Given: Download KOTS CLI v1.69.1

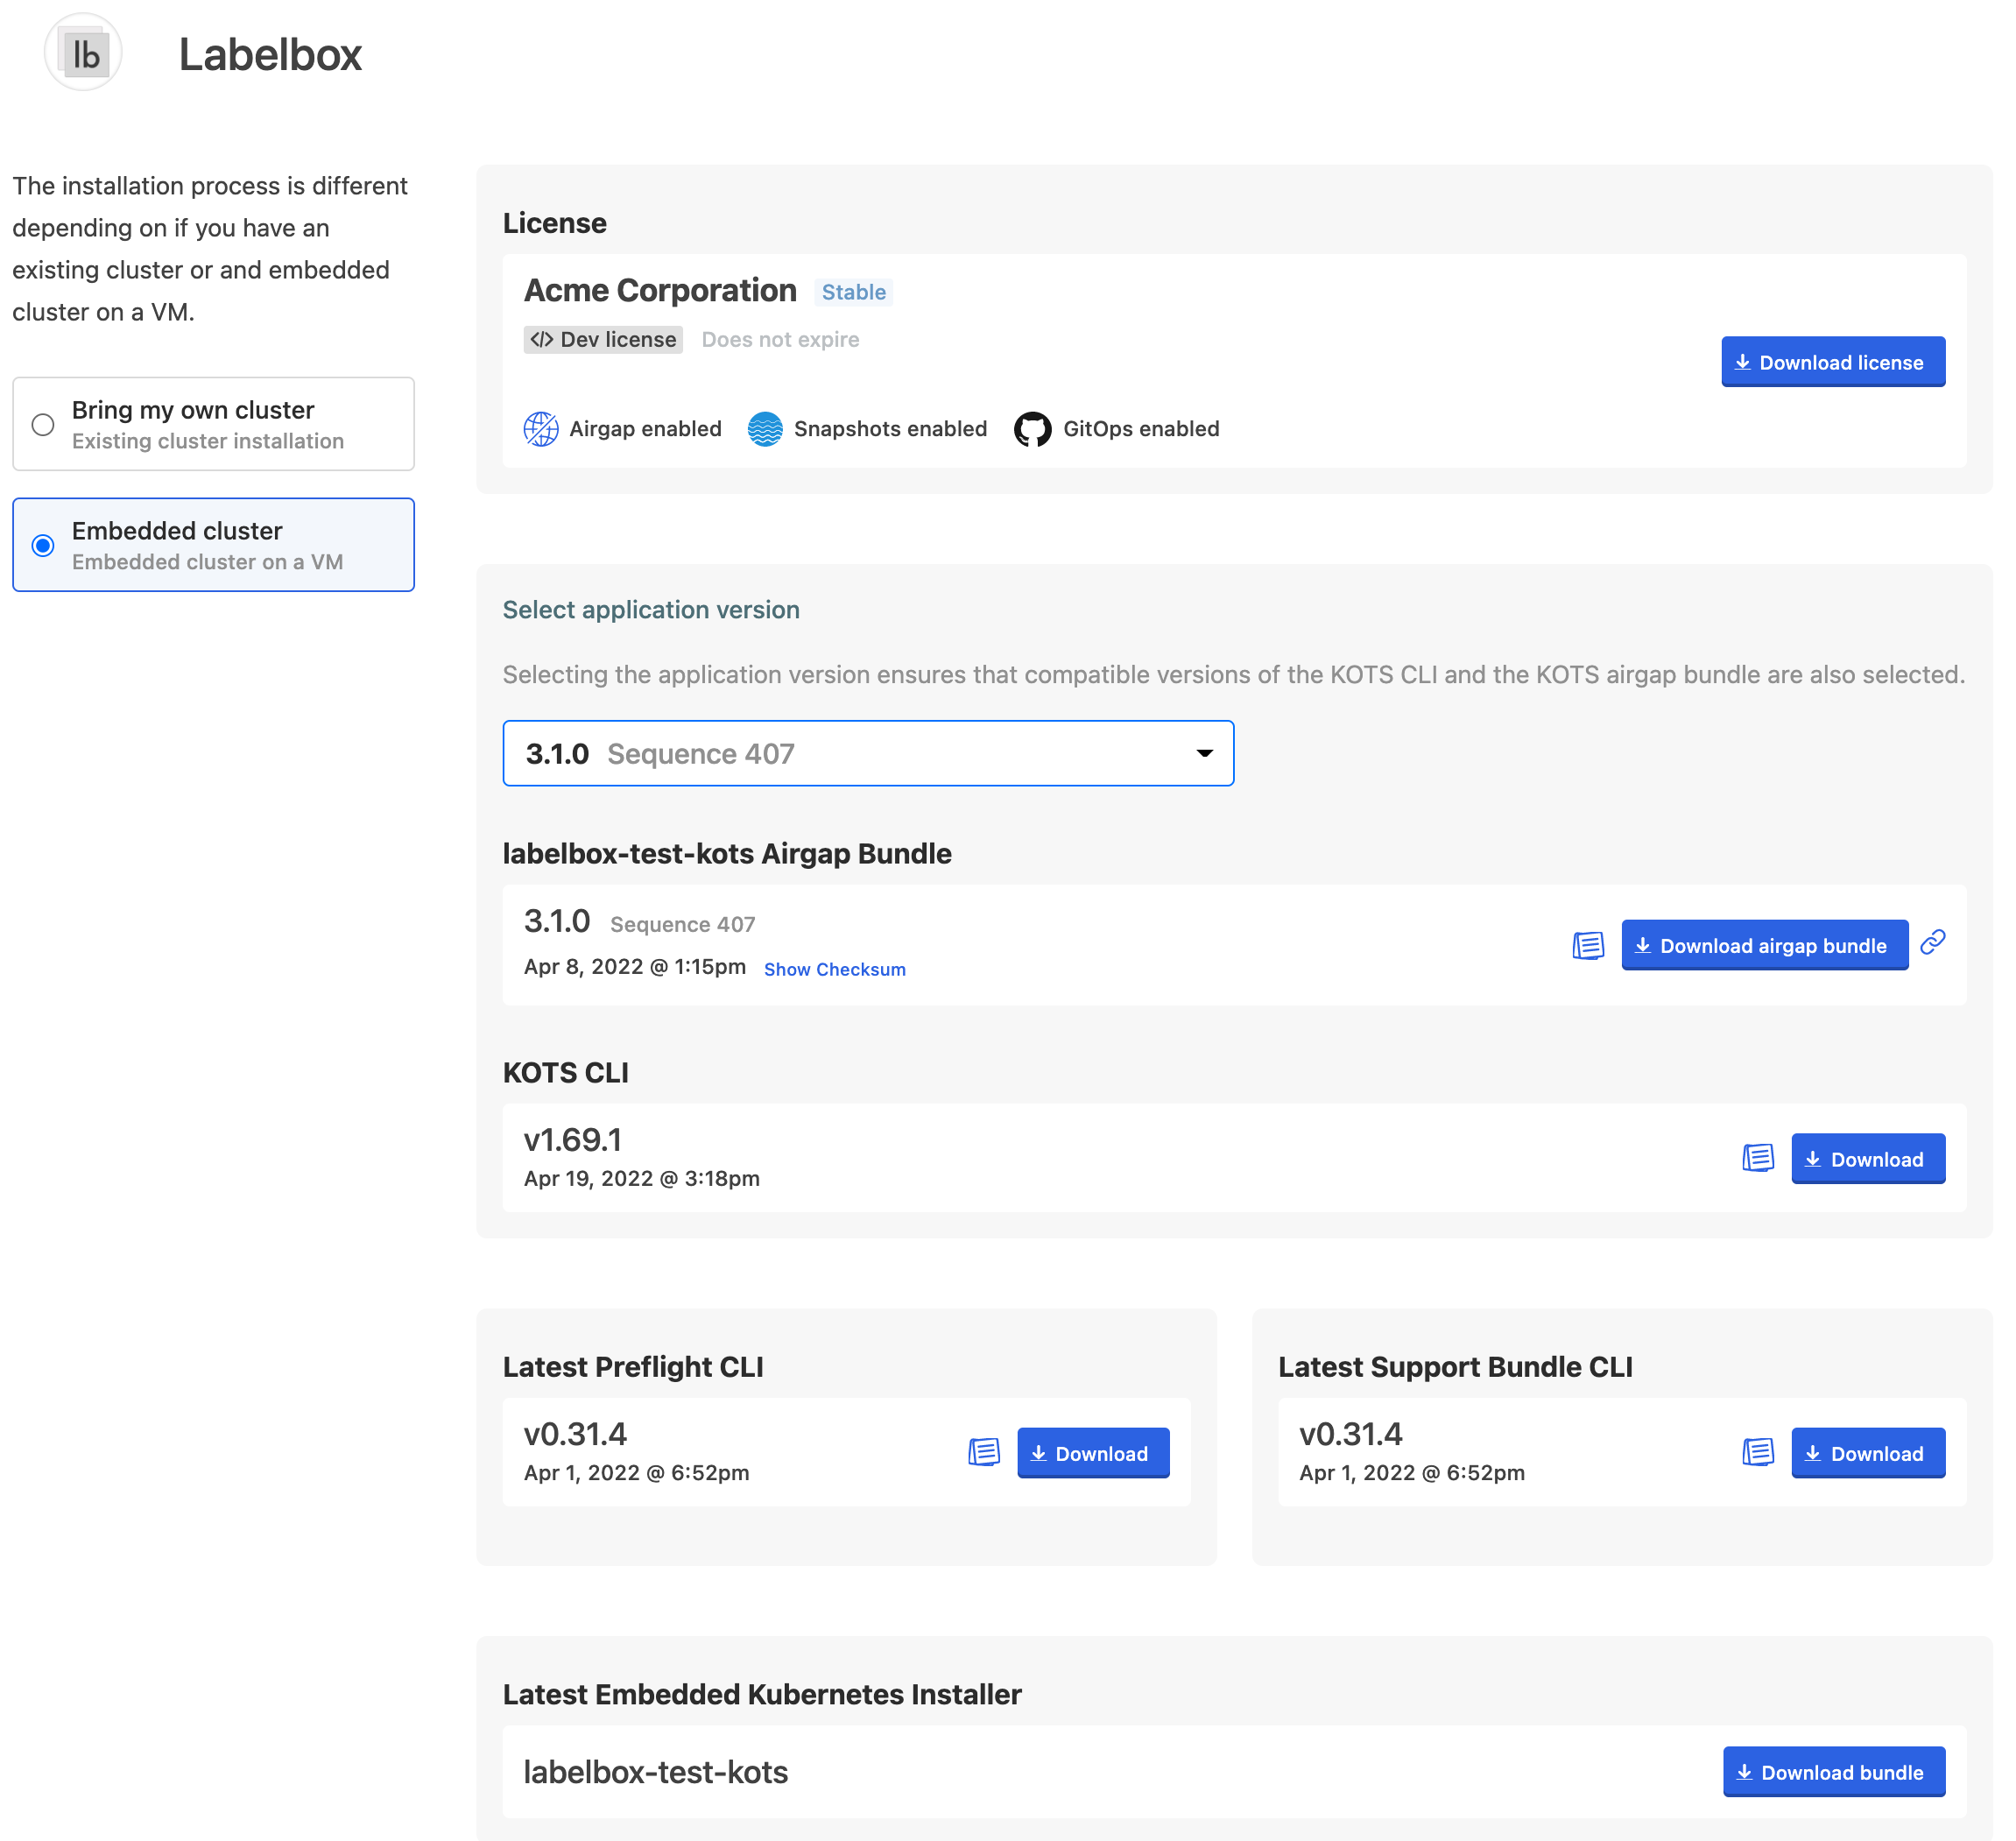Looking at the screenshot, I should [x=1867, y=1159].
